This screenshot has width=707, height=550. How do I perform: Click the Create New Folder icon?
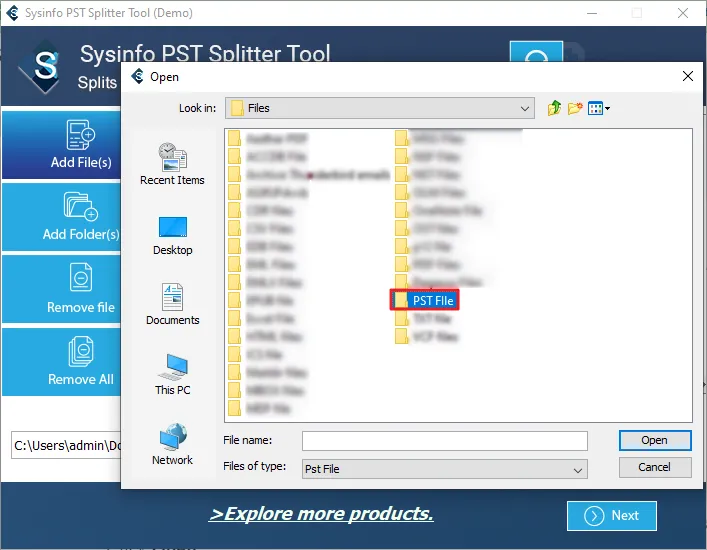[x=575, y=108]
